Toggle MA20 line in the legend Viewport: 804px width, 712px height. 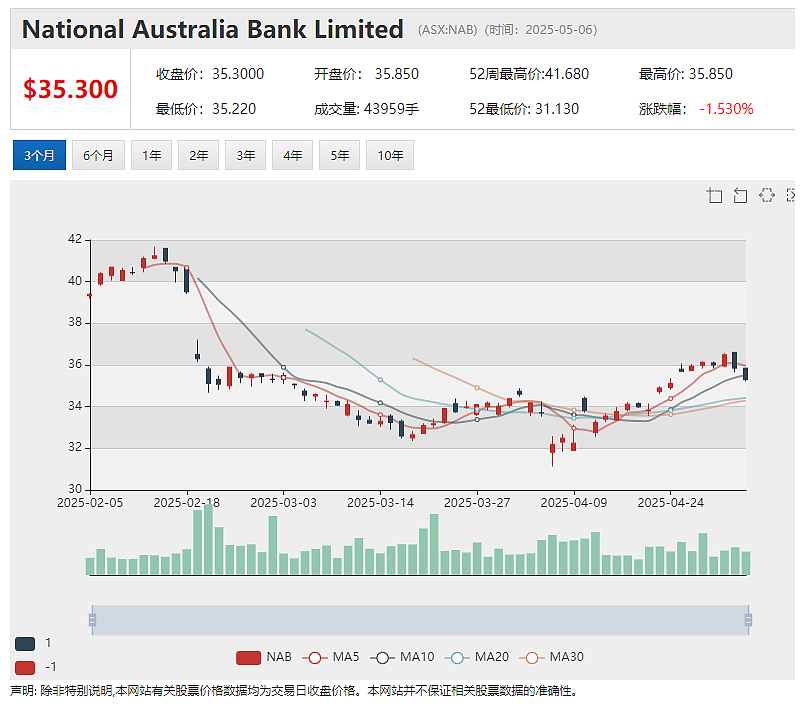coord(477,657)
